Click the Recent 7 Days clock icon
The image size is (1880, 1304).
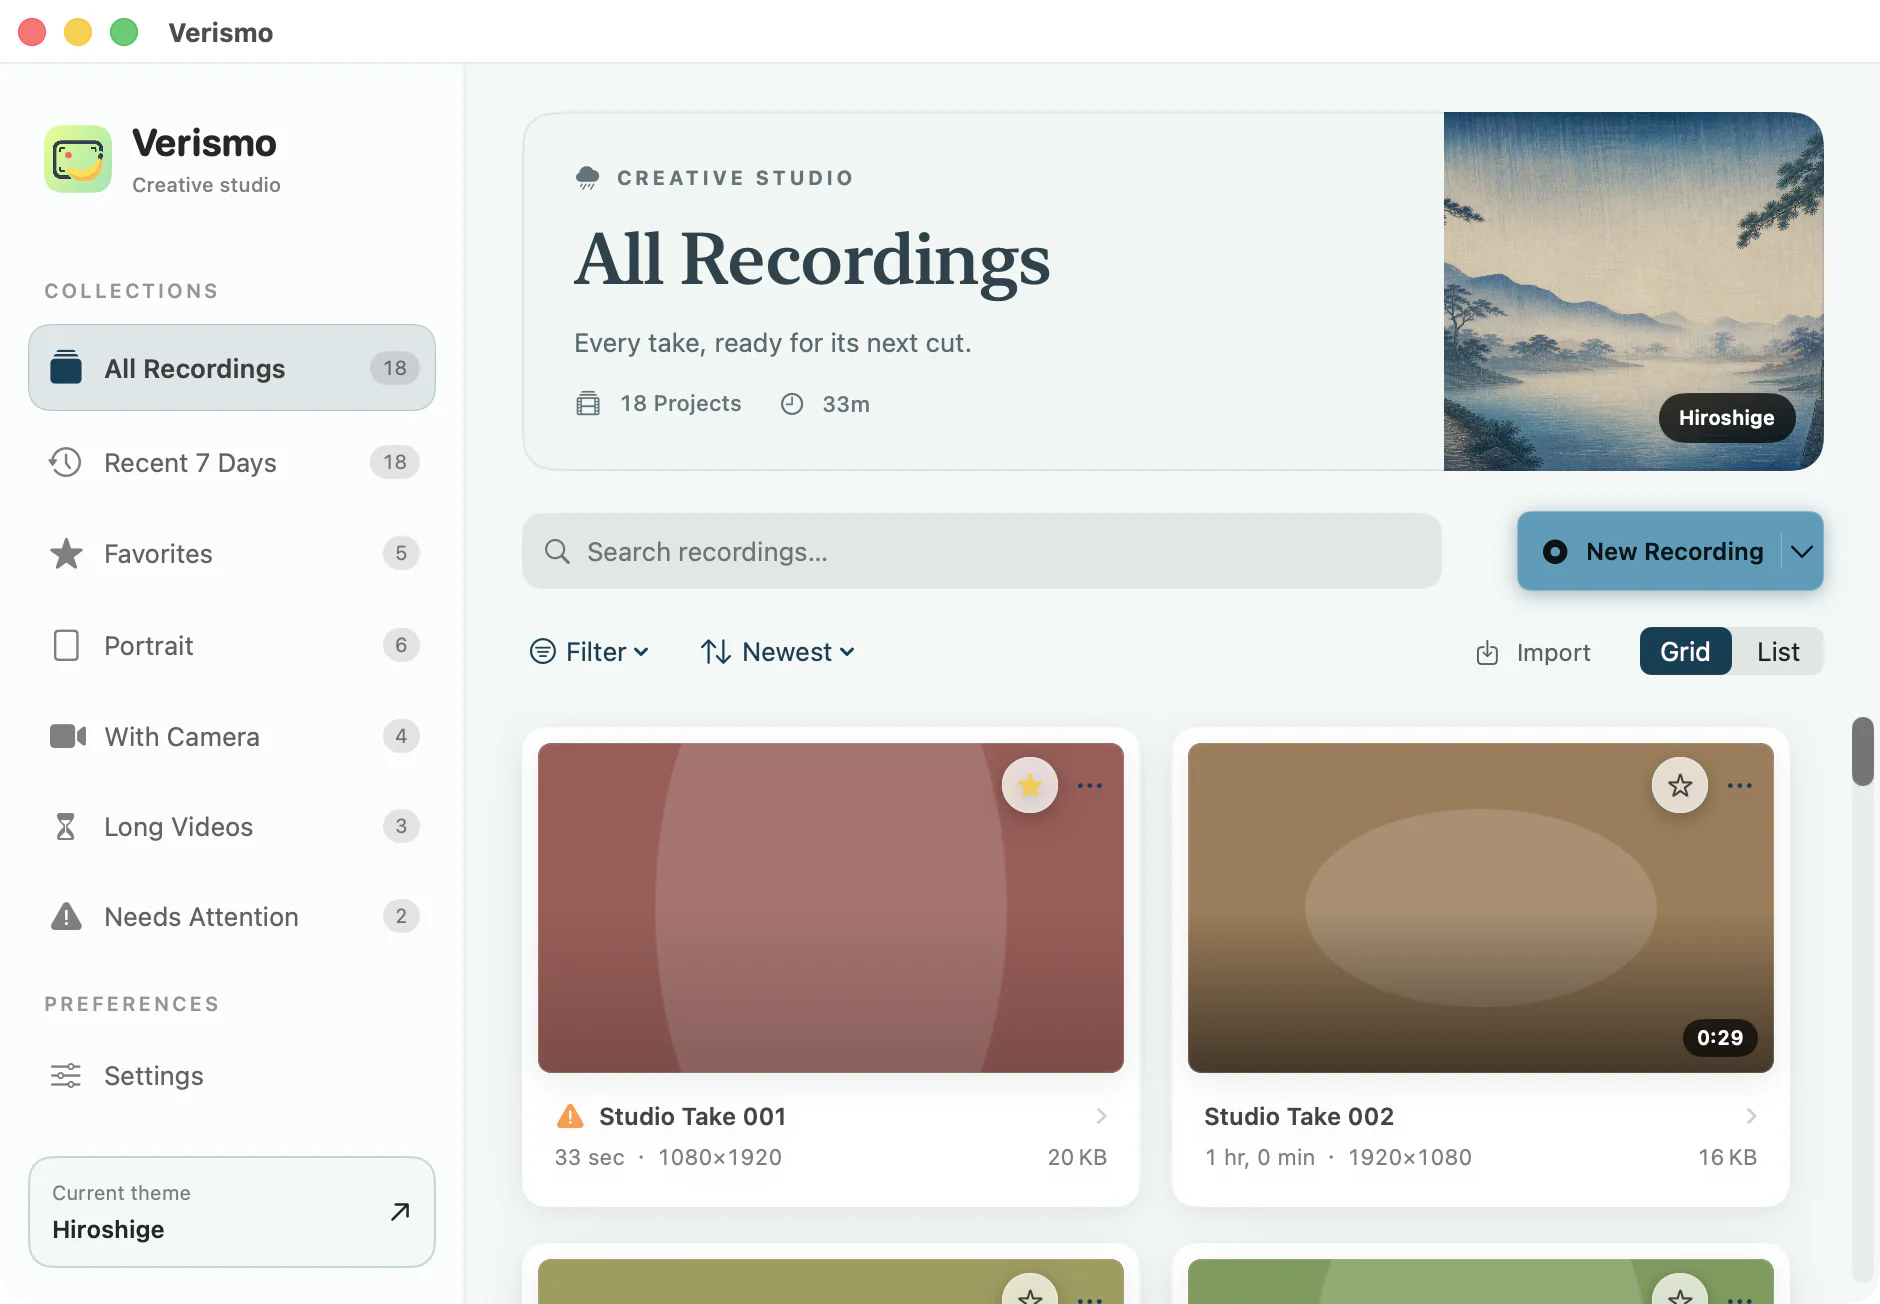(66, 462)
